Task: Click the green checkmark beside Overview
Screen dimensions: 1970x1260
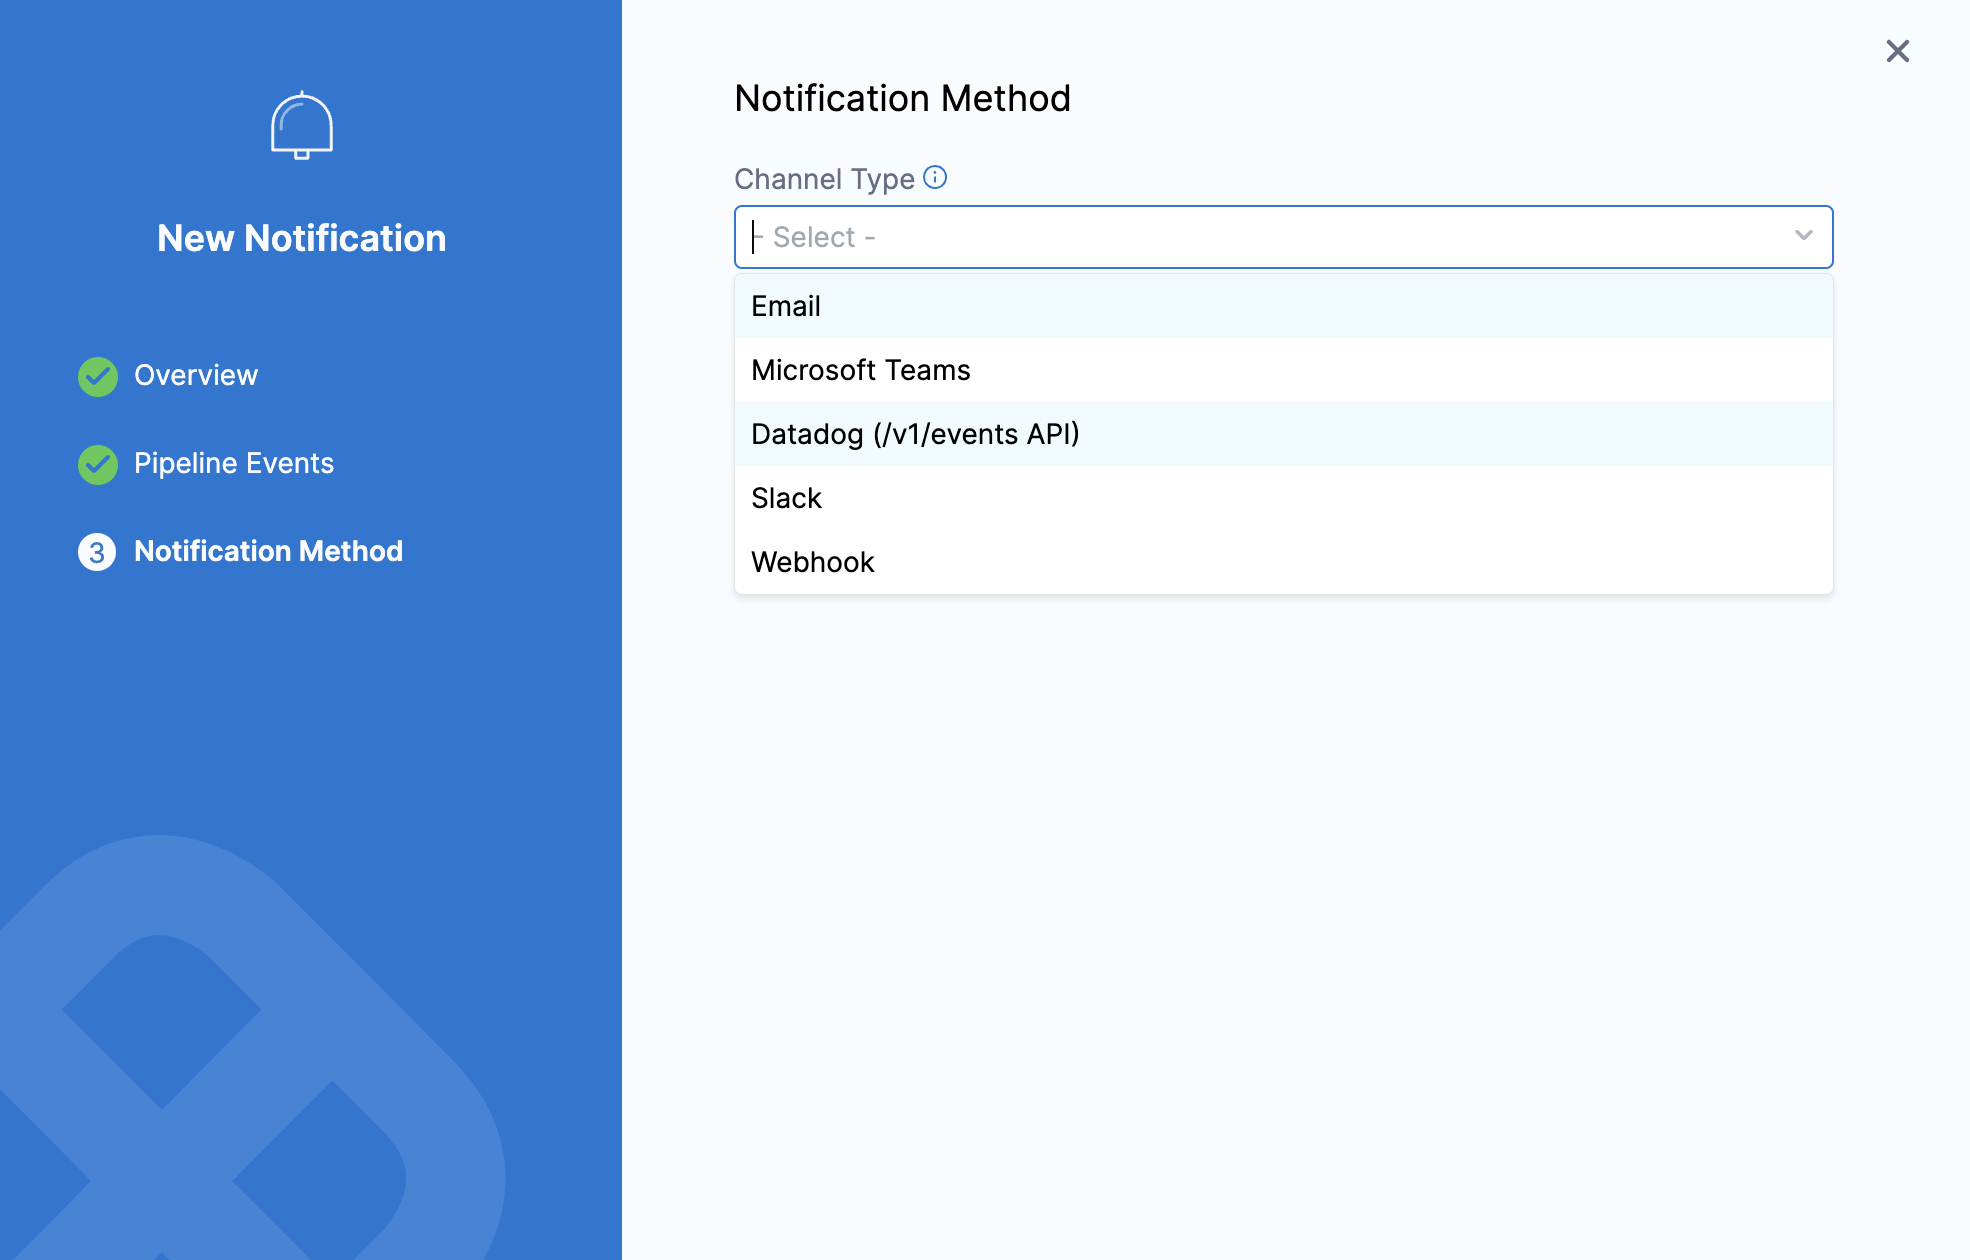Action: point(98,376)
